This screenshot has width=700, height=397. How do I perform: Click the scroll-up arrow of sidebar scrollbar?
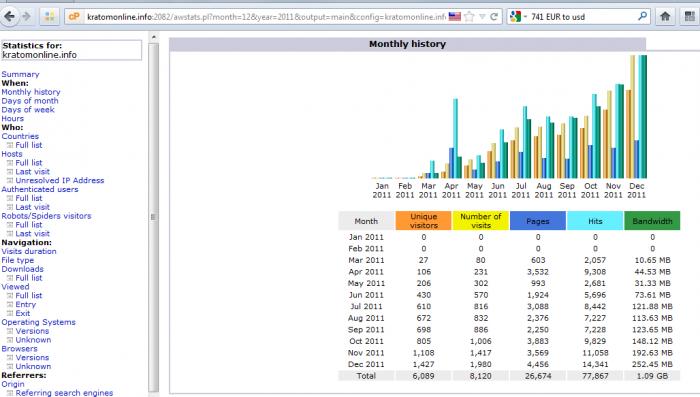click(154, 38)
